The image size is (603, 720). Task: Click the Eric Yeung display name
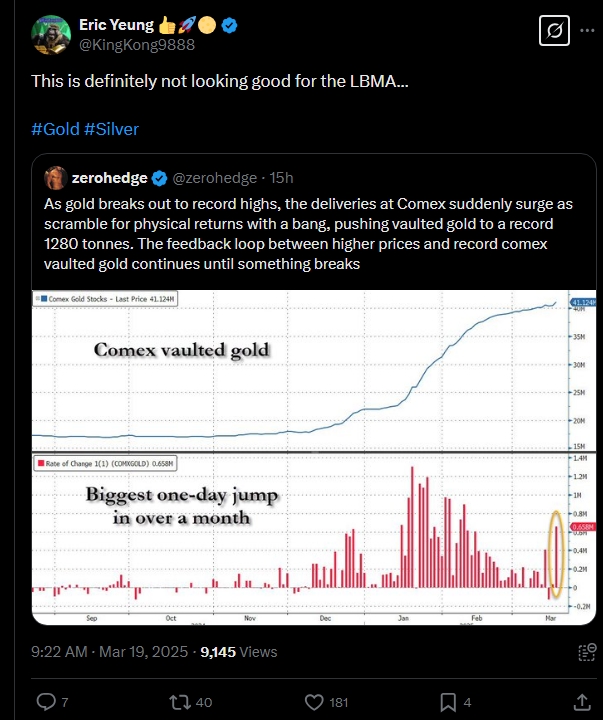[118, 25]
